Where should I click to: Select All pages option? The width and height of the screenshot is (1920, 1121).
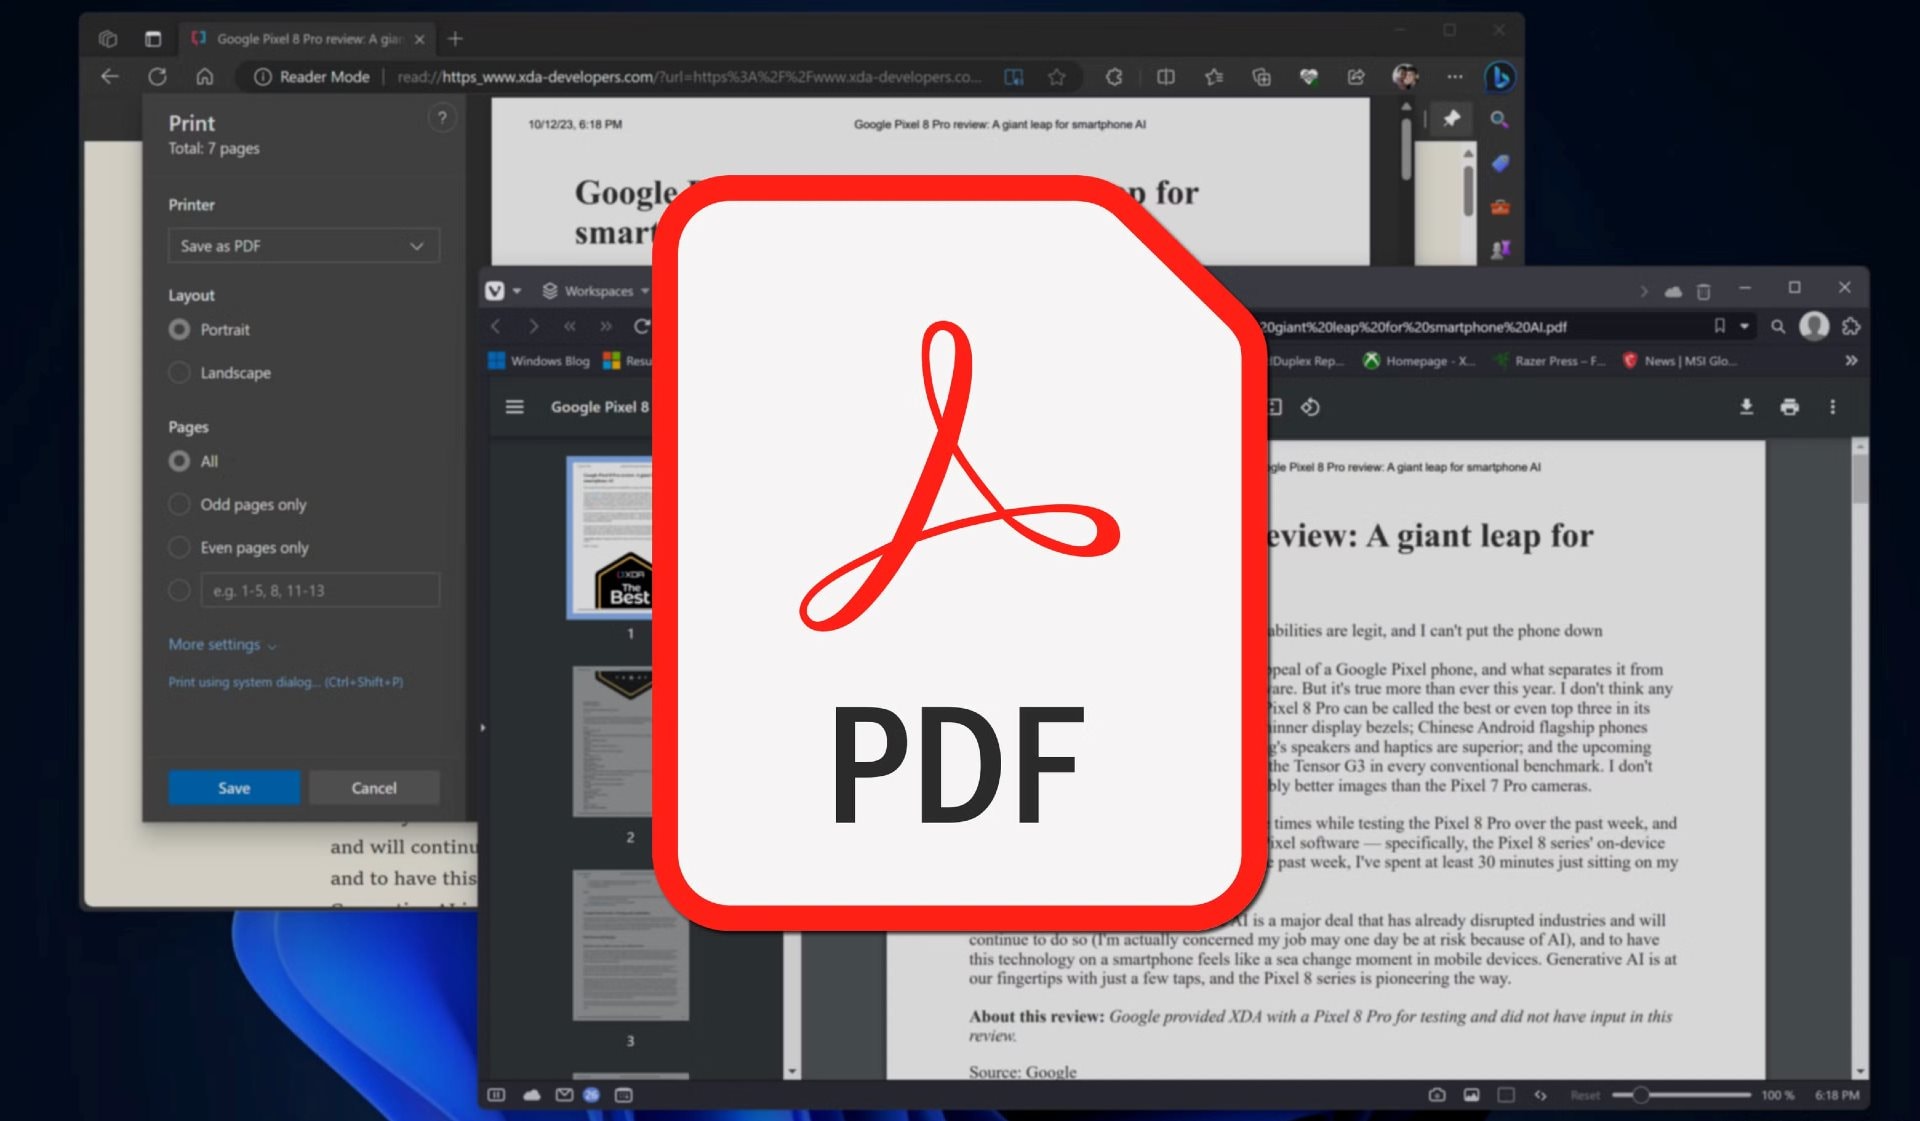(x=179, y=461)
